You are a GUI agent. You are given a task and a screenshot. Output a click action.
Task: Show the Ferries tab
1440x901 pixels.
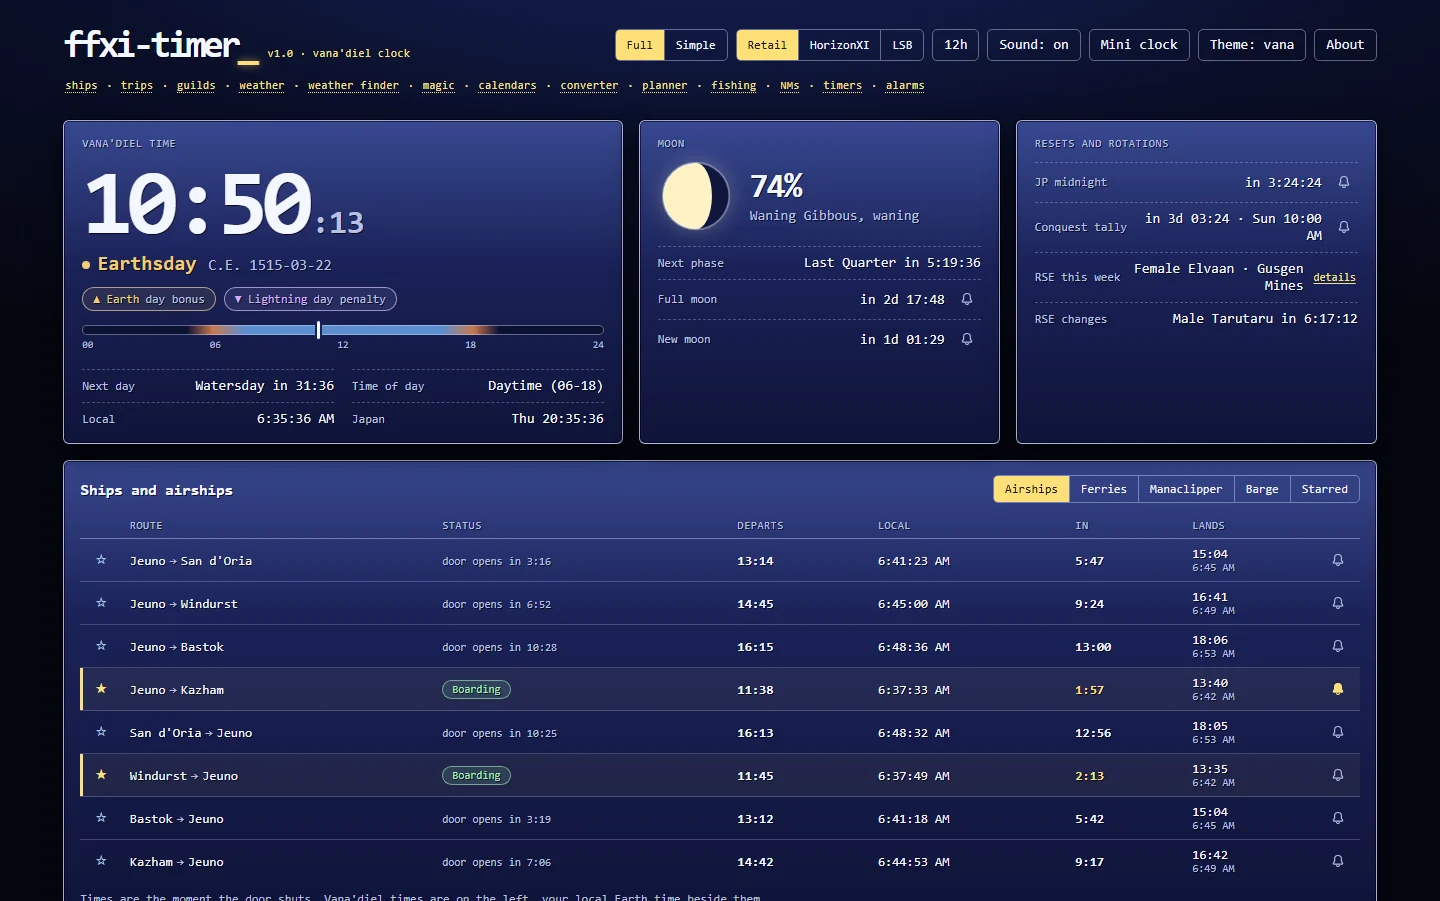click(1104, 489)
